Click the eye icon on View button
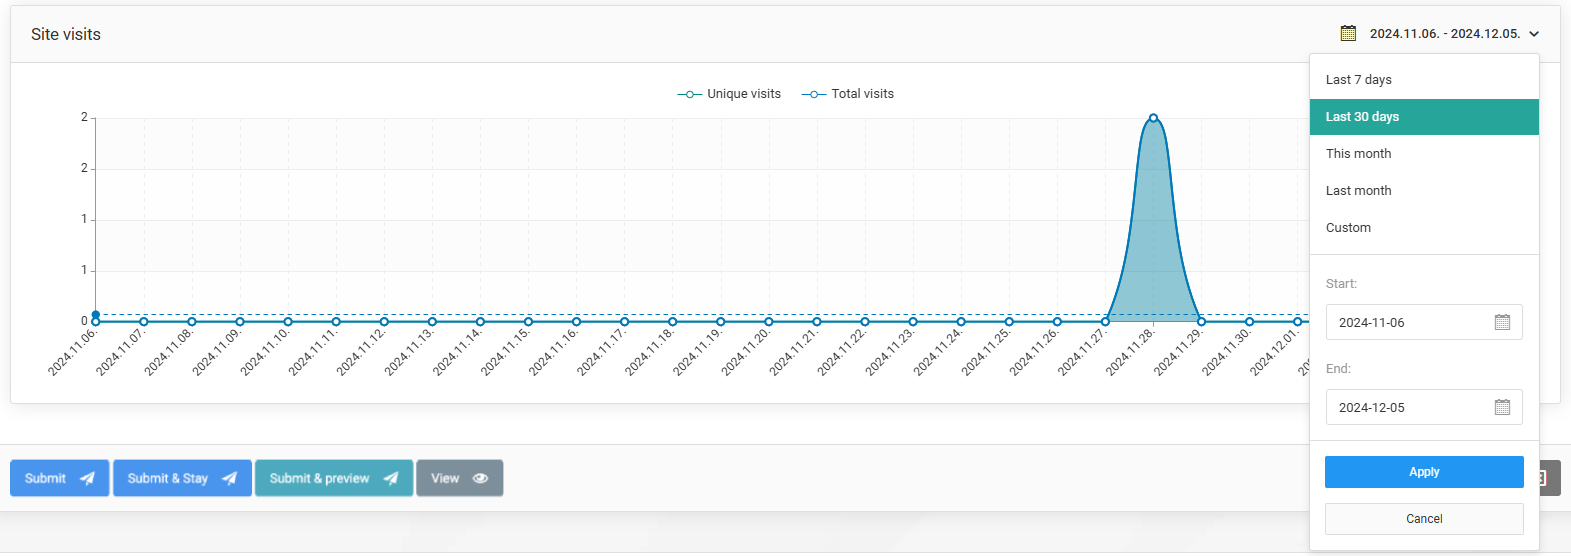The image size is (1571, 556). coord(480,478)
